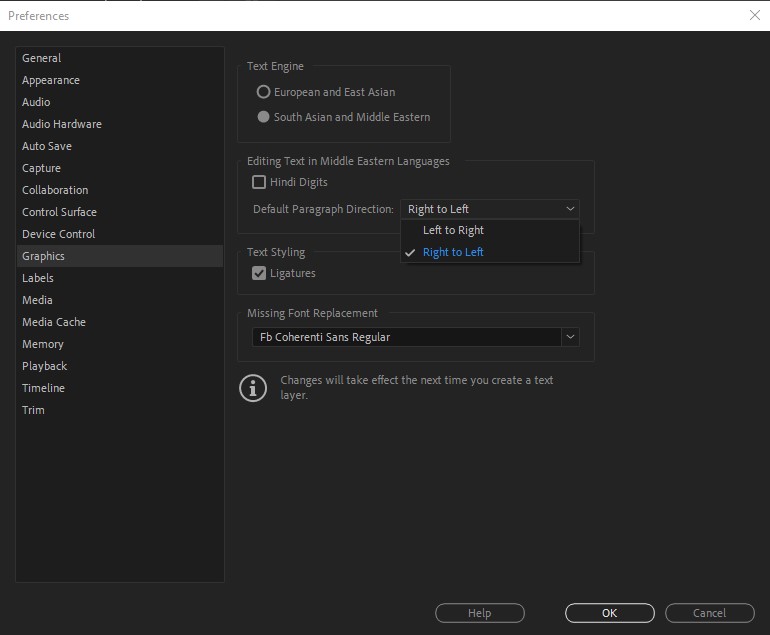Viewport: 770px width, 635px height.
Task: Select South Asian and Middle Eastern engine
Action: pos(264,117)
